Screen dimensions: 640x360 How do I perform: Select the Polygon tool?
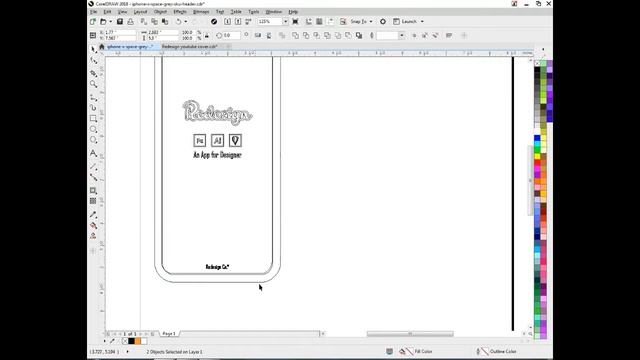93,140
